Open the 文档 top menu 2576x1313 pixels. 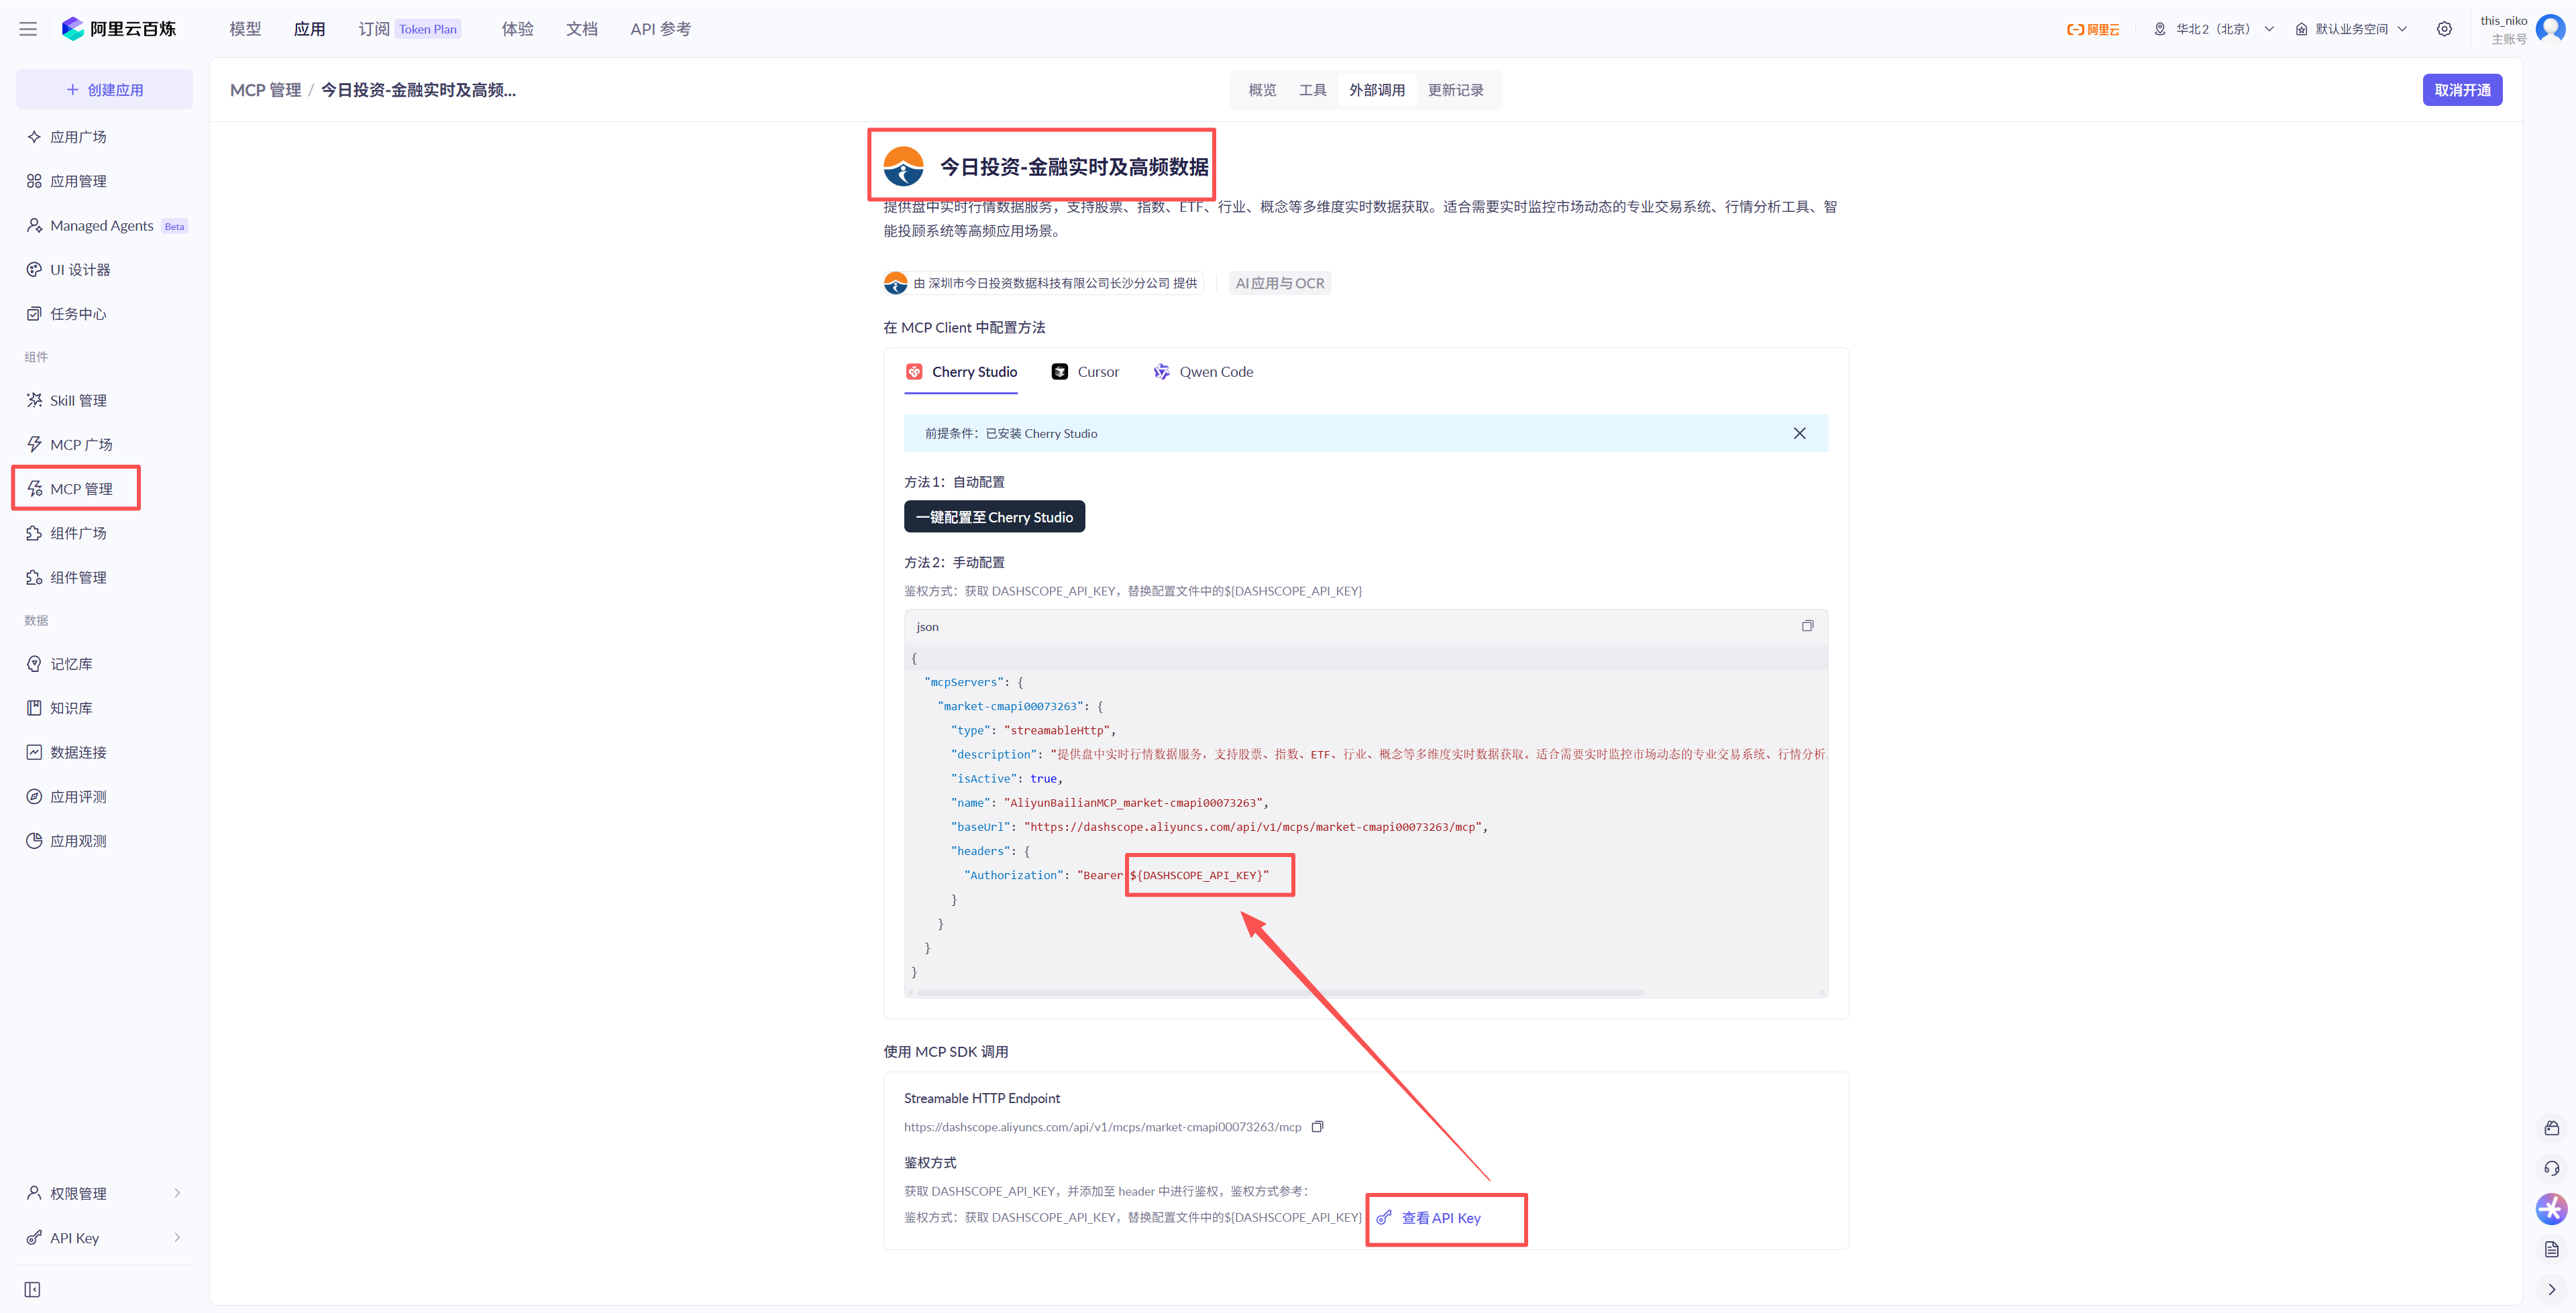click(x=582, y=29)
